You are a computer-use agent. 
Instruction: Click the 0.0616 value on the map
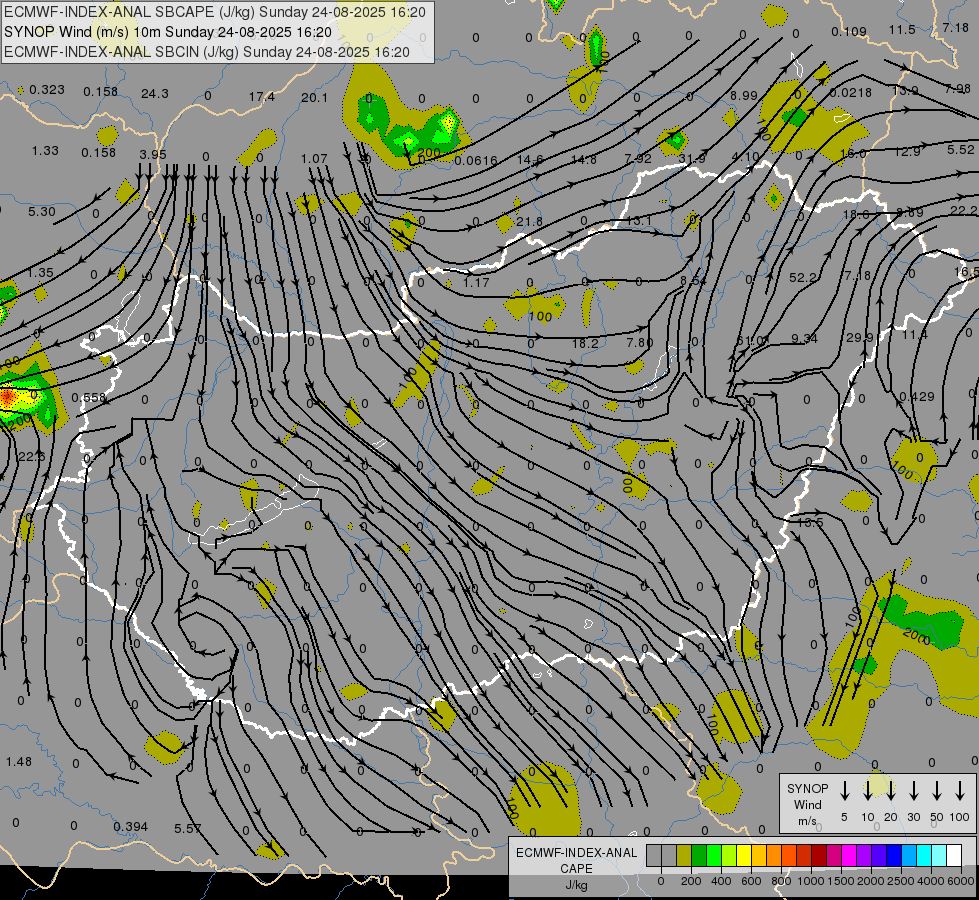(x=476, y=161)
